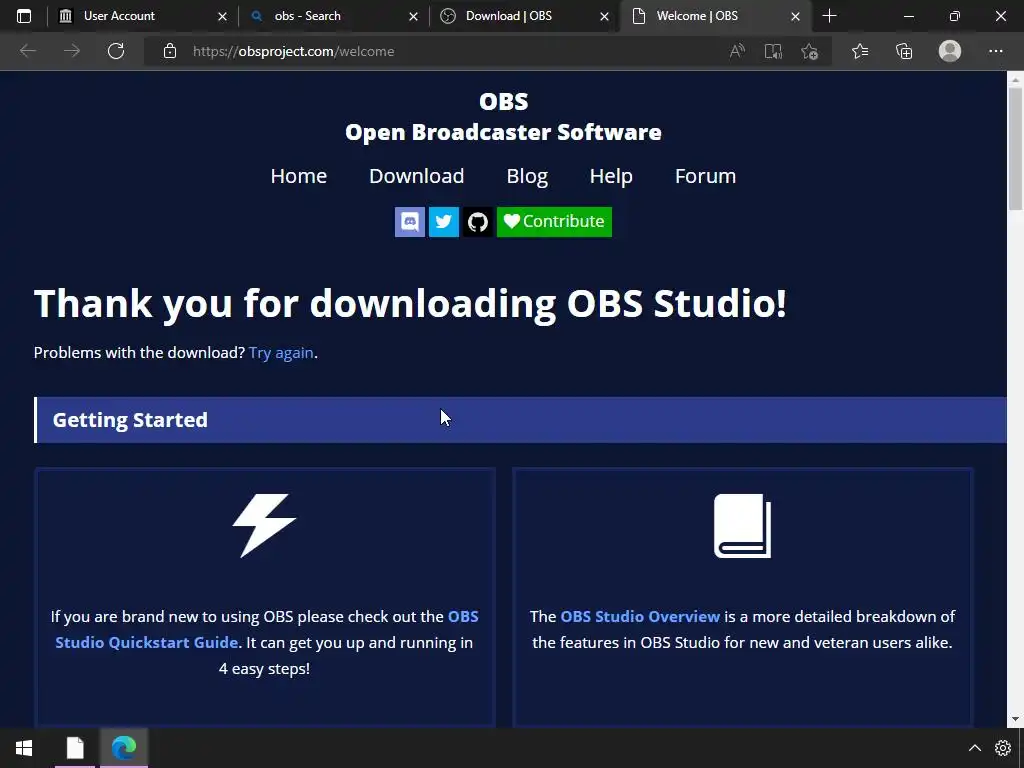Screen dimensions: 1024x768
Task: Go back using browser back arrow
Action: [27, 51]
